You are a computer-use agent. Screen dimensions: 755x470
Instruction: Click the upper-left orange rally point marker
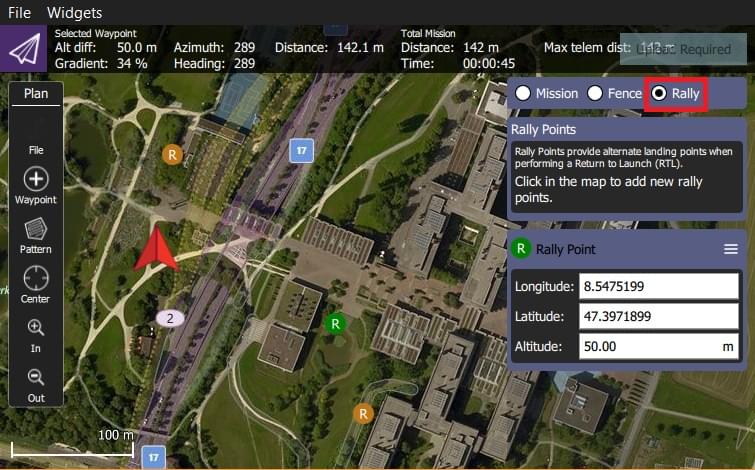pyautogui.click(x=173, y=154)
